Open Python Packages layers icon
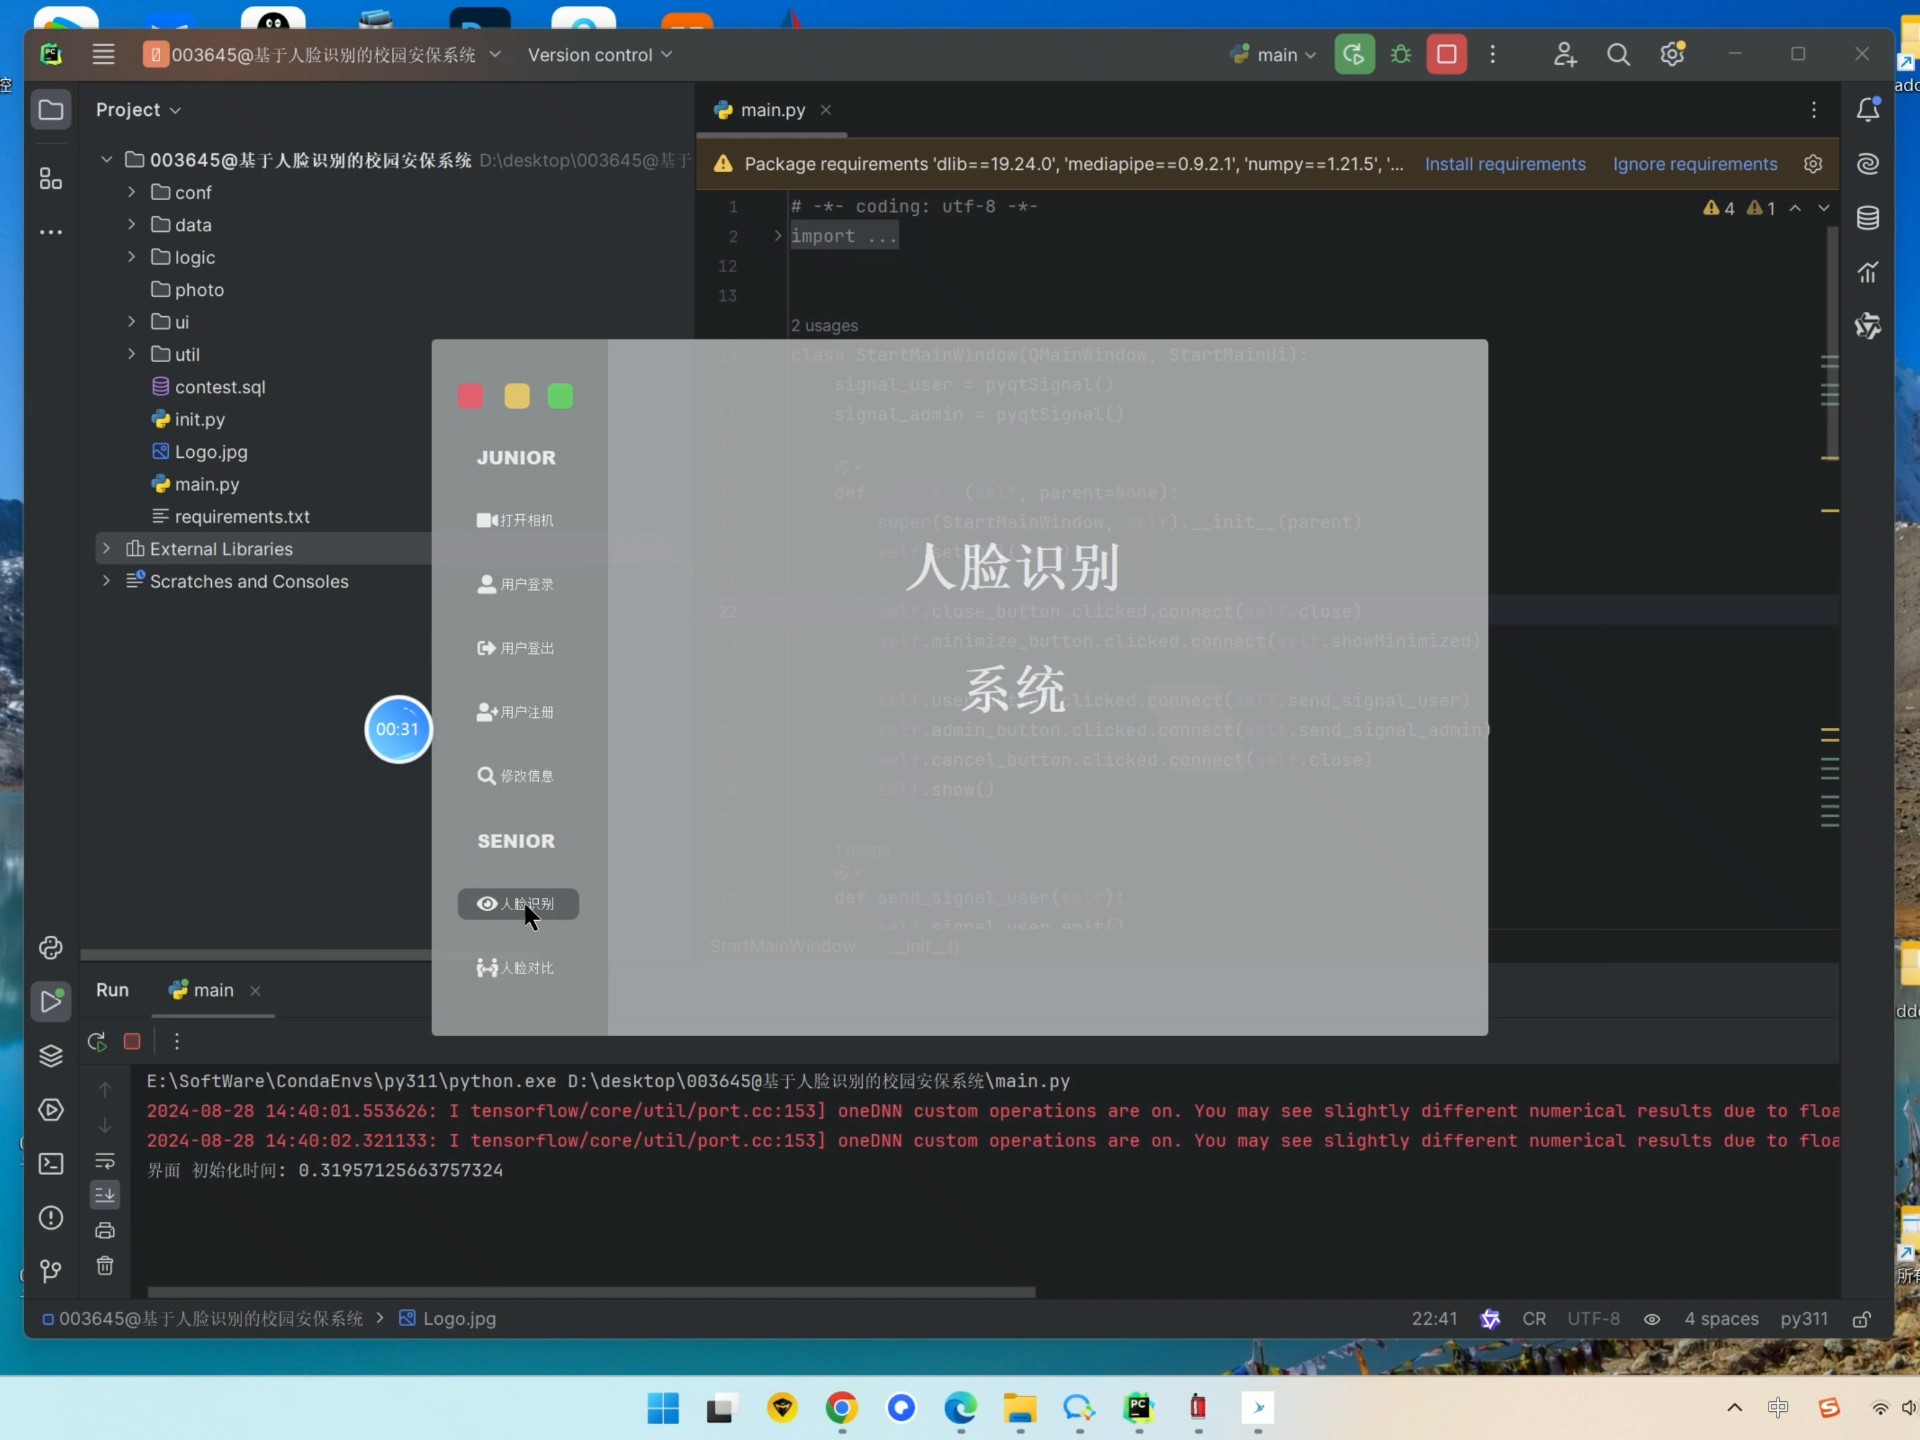The height and width of the screenshot is (1440, 1920). click(x=51, y=1056)
